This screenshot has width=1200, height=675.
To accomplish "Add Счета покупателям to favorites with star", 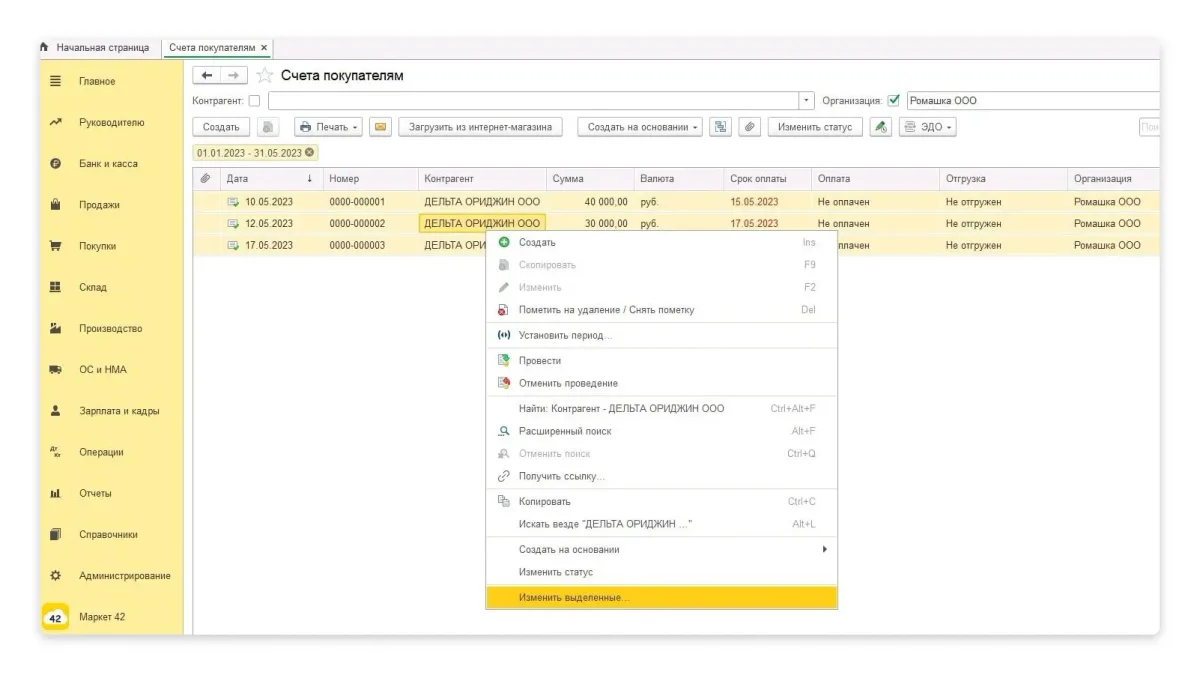I will 265,76.
